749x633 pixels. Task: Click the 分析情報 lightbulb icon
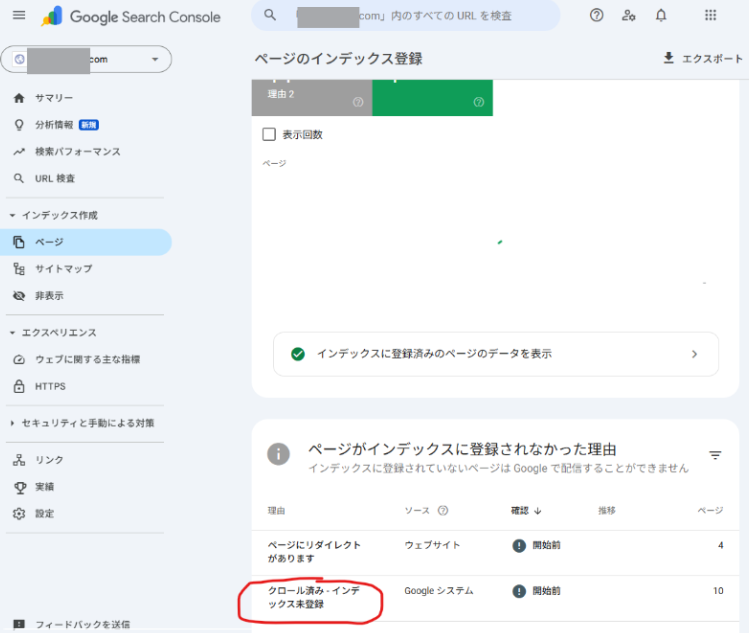(x=19, y=125)
